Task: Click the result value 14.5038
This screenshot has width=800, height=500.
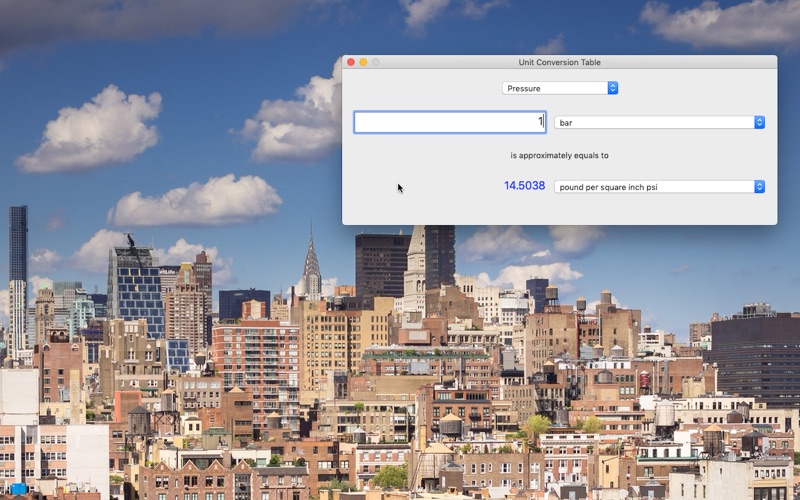Action: click(524, 186)
